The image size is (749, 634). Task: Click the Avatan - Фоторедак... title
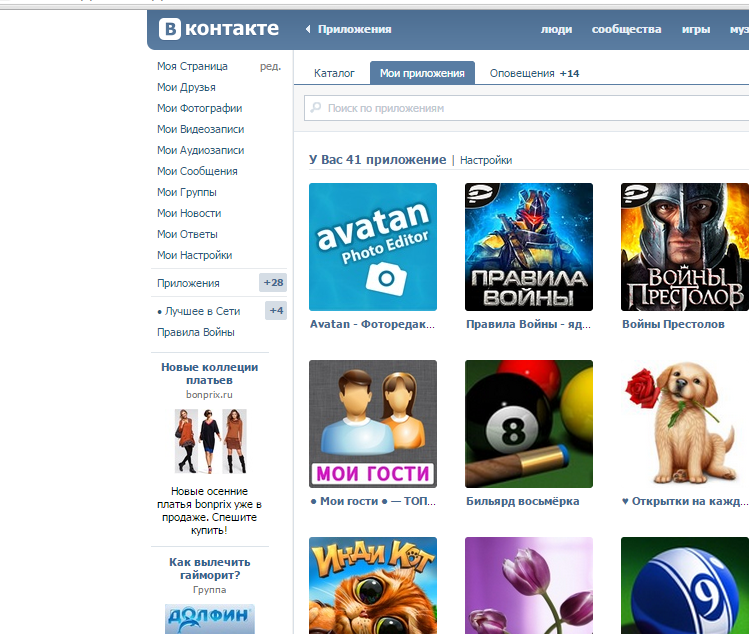(x=373, y=324)
